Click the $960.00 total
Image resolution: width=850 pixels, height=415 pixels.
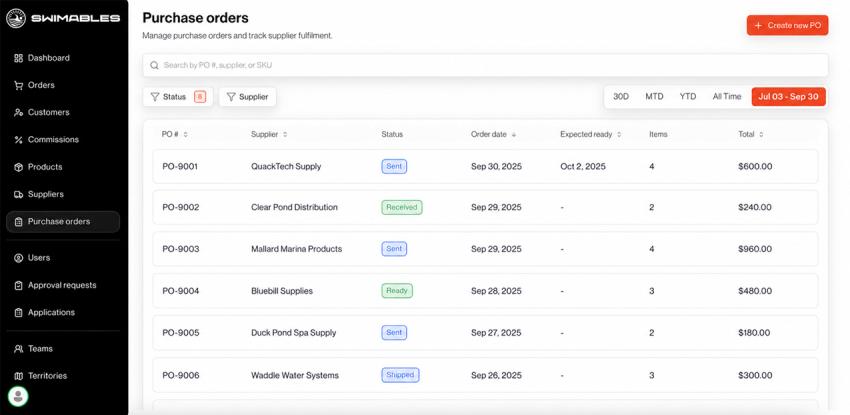pos(755,249)
